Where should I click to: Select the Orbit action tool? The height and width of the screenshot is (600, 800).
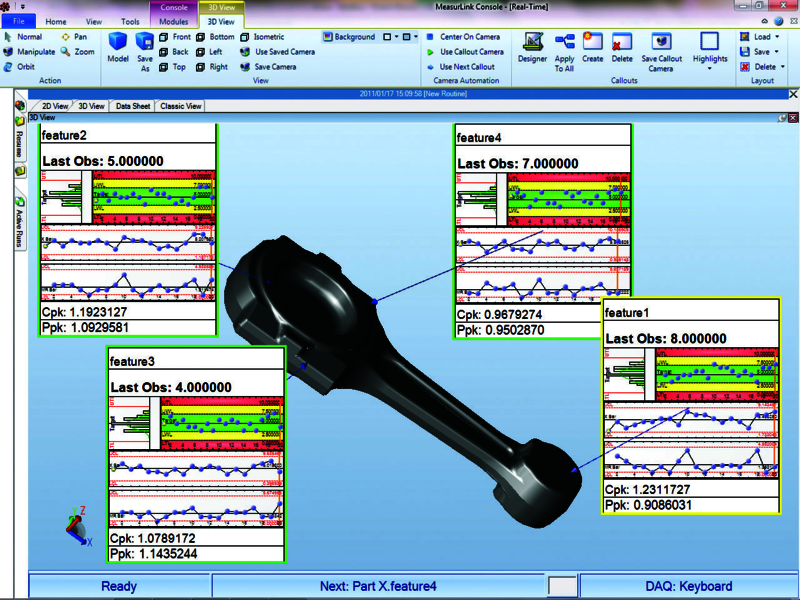click(22, 66)
